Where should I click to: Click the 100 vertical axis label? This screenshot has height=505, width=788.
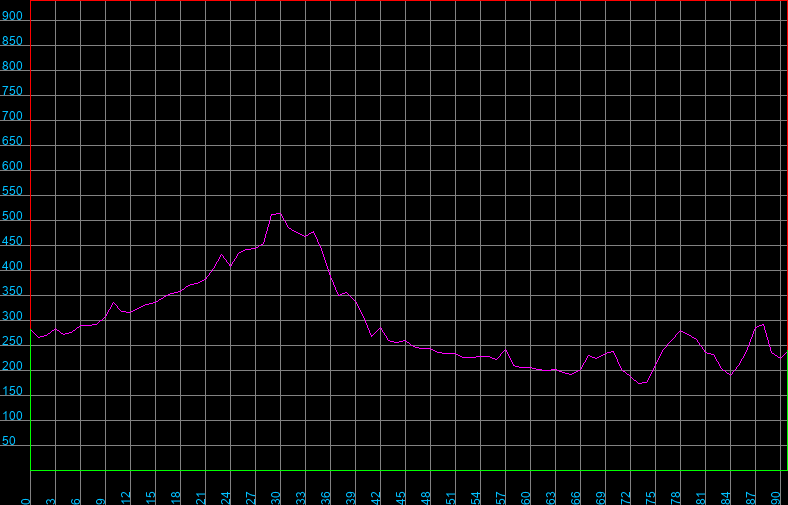pos(12,416)
